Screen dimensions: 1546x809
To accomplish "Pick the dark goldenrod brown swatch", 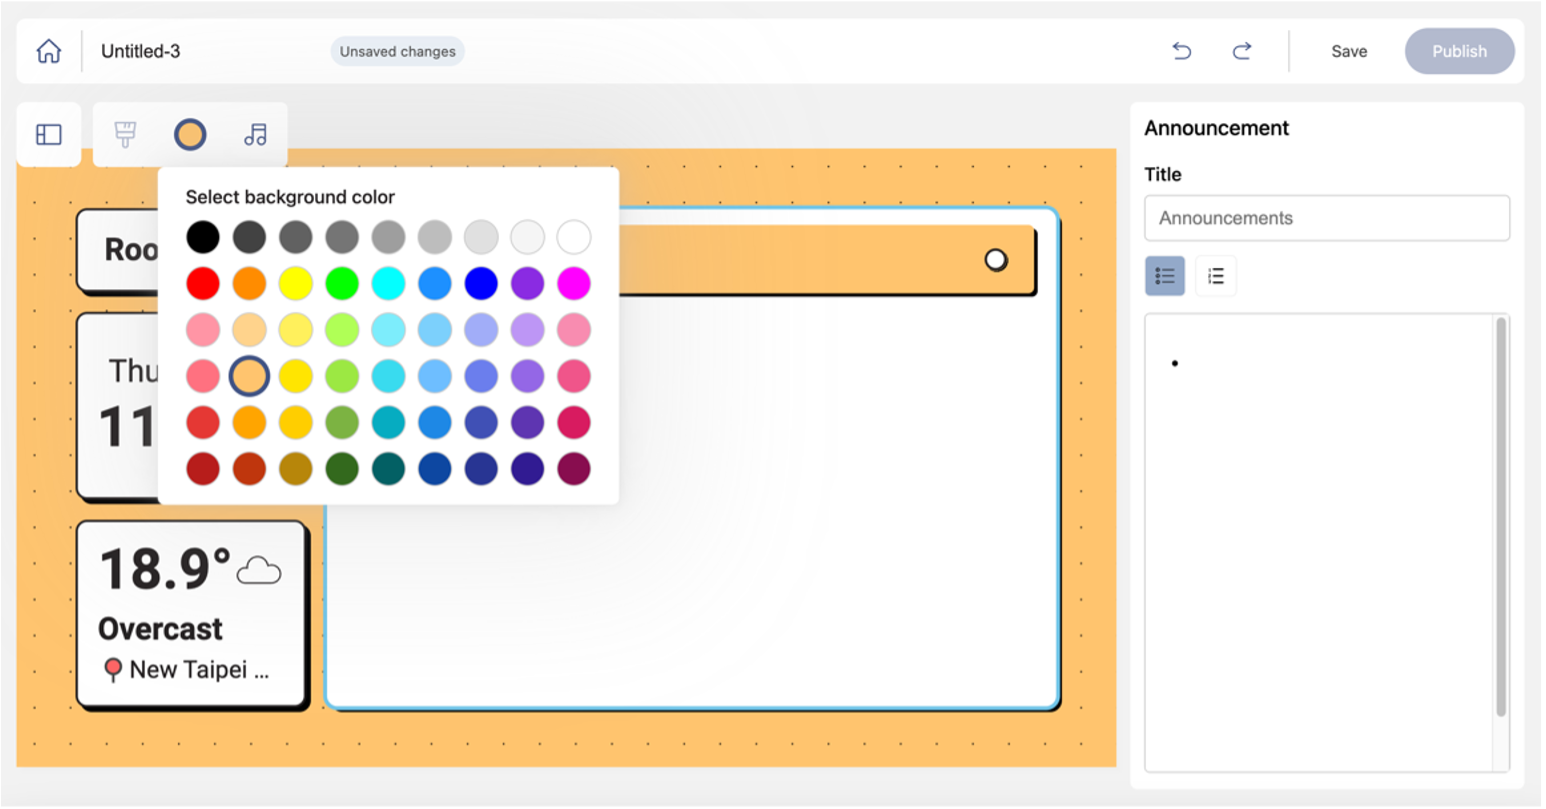I will [x=295, y=468].
